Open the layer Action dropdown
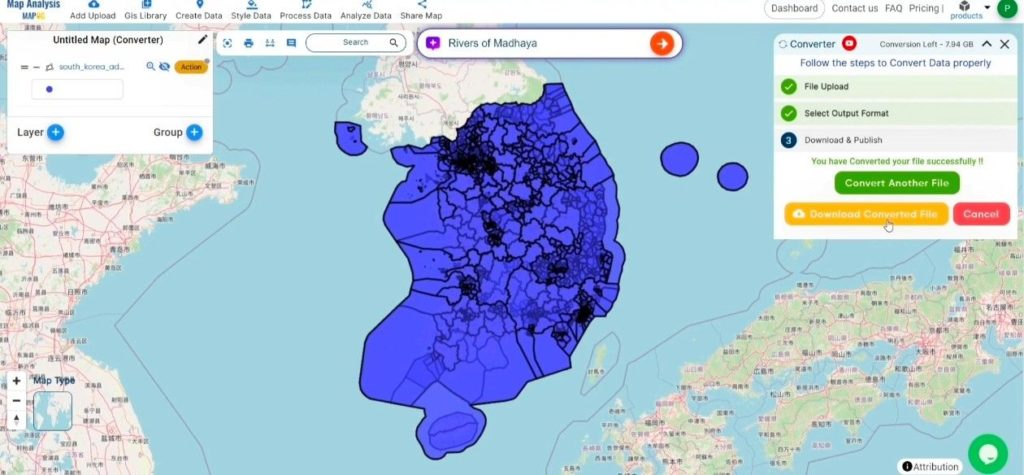This screenshot has height=475, width=1024. 191,67
